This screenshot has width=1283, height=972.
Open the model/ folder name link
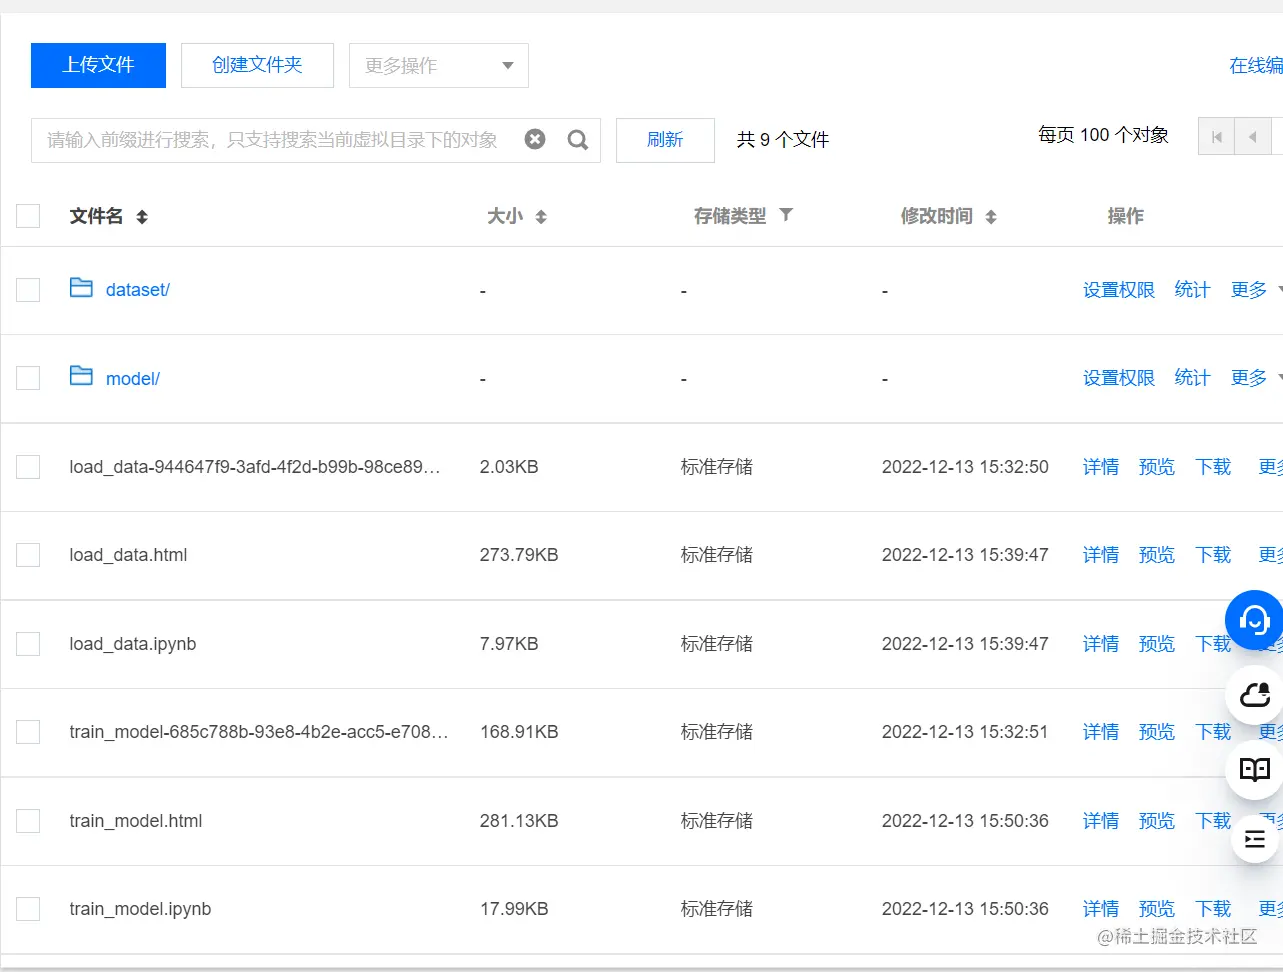click(133, 379)
